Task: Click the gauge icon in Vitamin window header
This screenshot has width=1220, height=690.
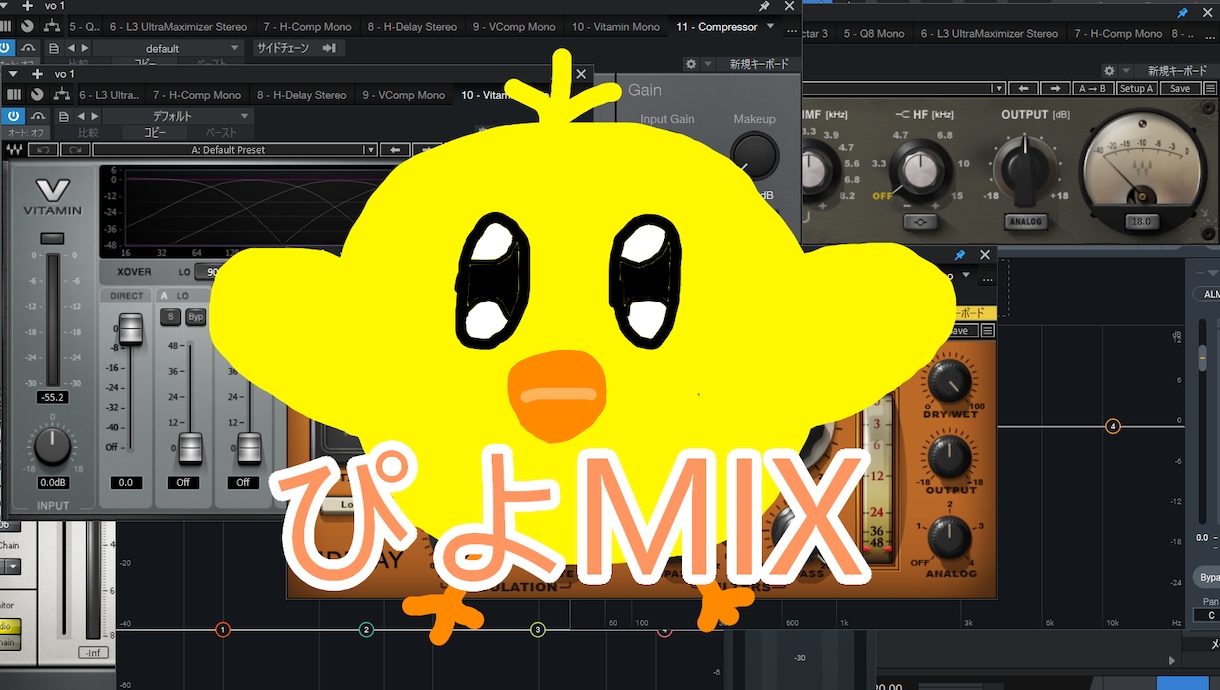Action: pyautogui.click(x=38, y=95)
